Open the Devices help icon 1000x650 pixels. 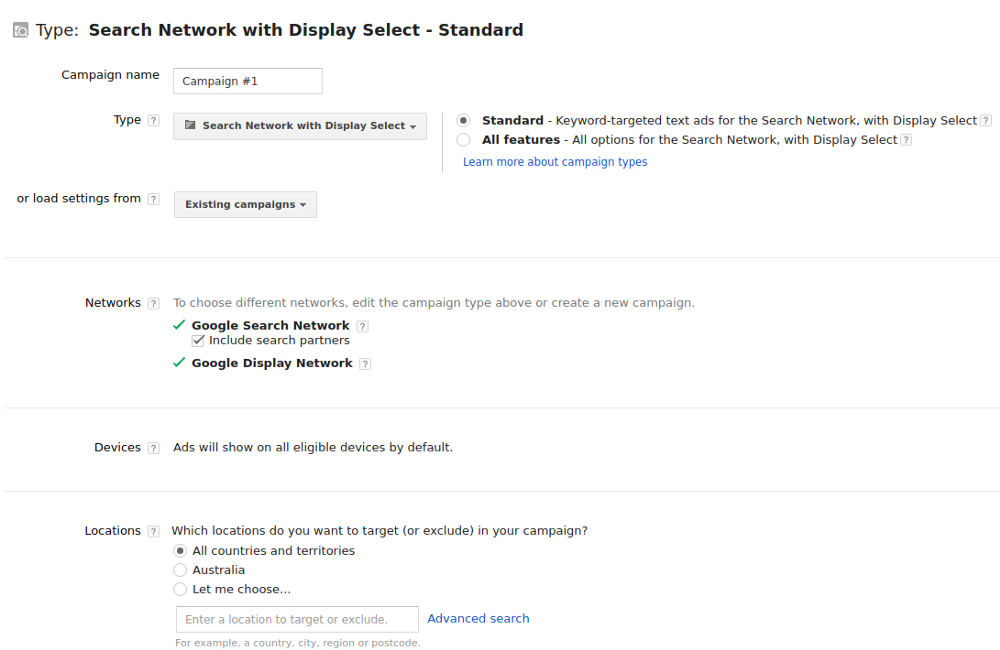[x=153, y=448]
